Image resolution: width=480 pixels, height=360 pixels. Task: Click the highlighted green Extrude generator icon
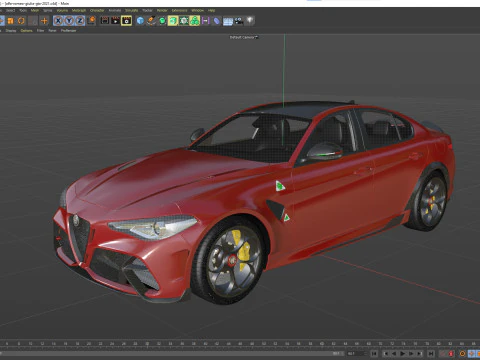click(173, 21)
